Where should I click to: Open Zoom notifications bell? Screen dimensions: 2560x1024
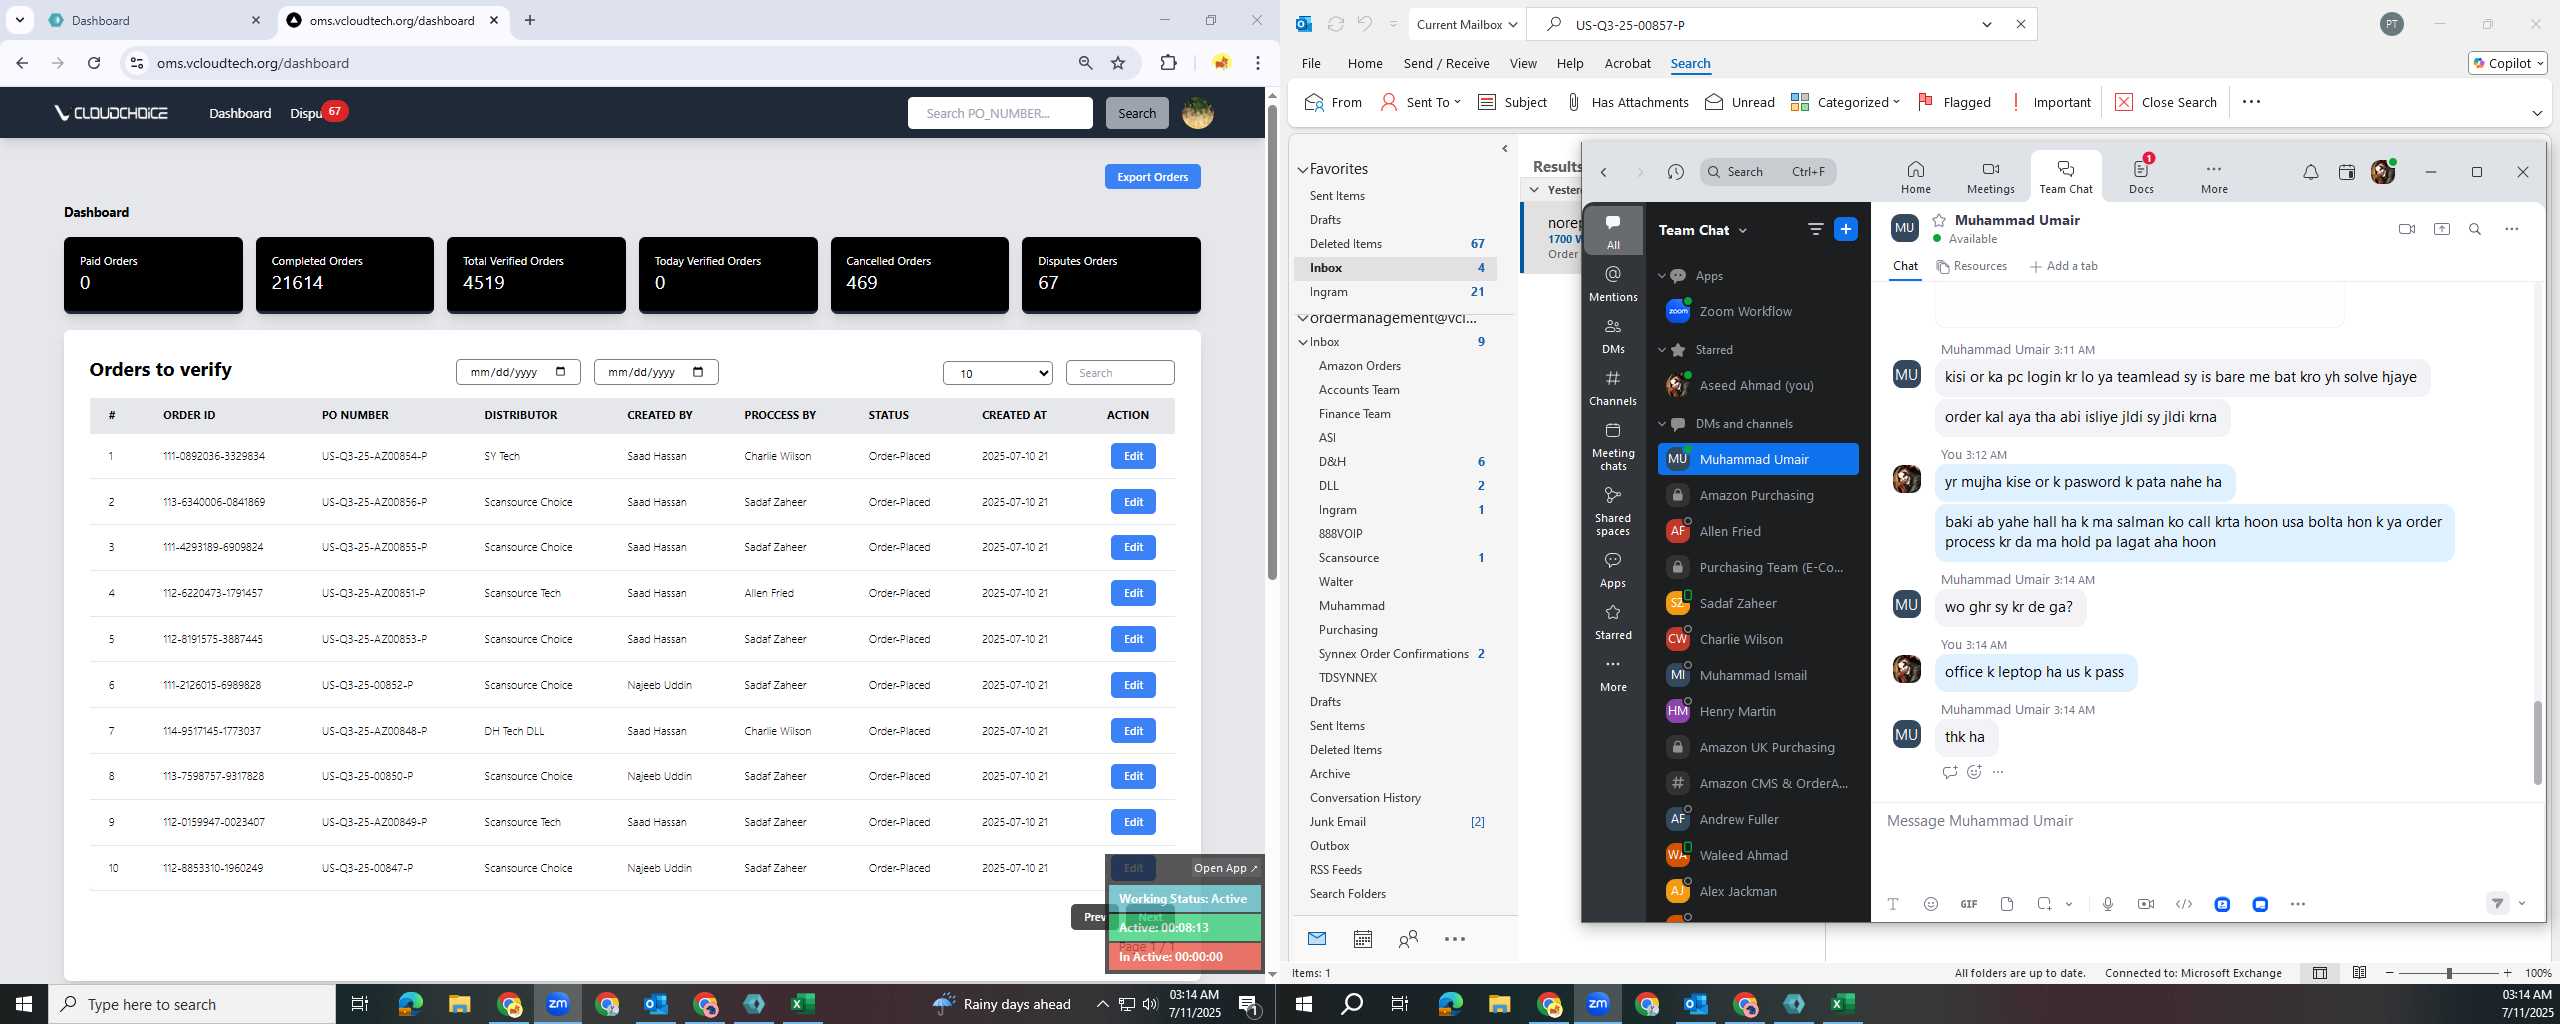[2310, 172]
